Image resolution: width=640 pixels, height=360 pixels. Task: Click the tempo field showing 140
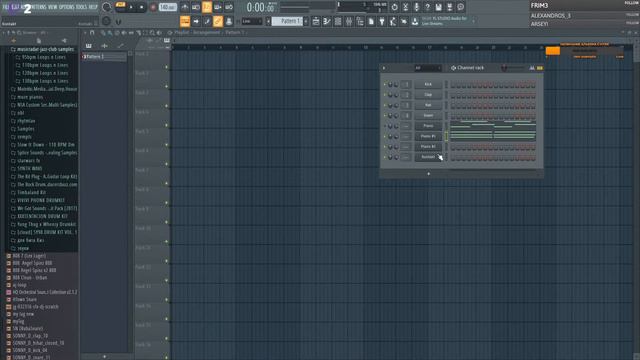[x=167, y=7]
